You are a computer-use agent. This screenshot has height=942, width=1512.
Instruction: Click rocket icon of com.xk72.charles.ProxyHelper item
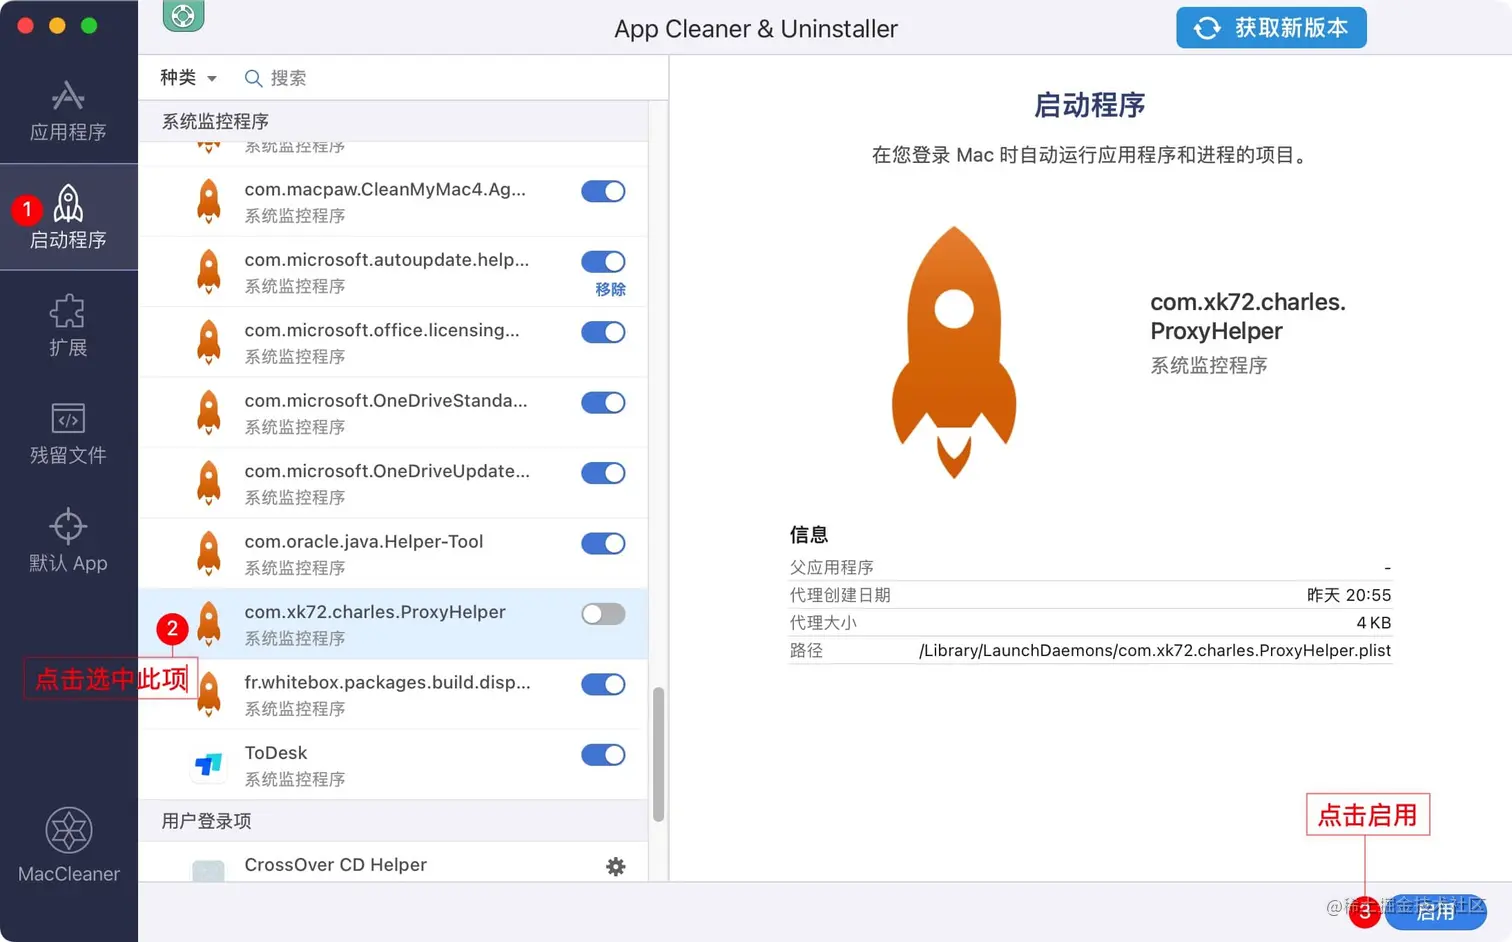[208, 624]
